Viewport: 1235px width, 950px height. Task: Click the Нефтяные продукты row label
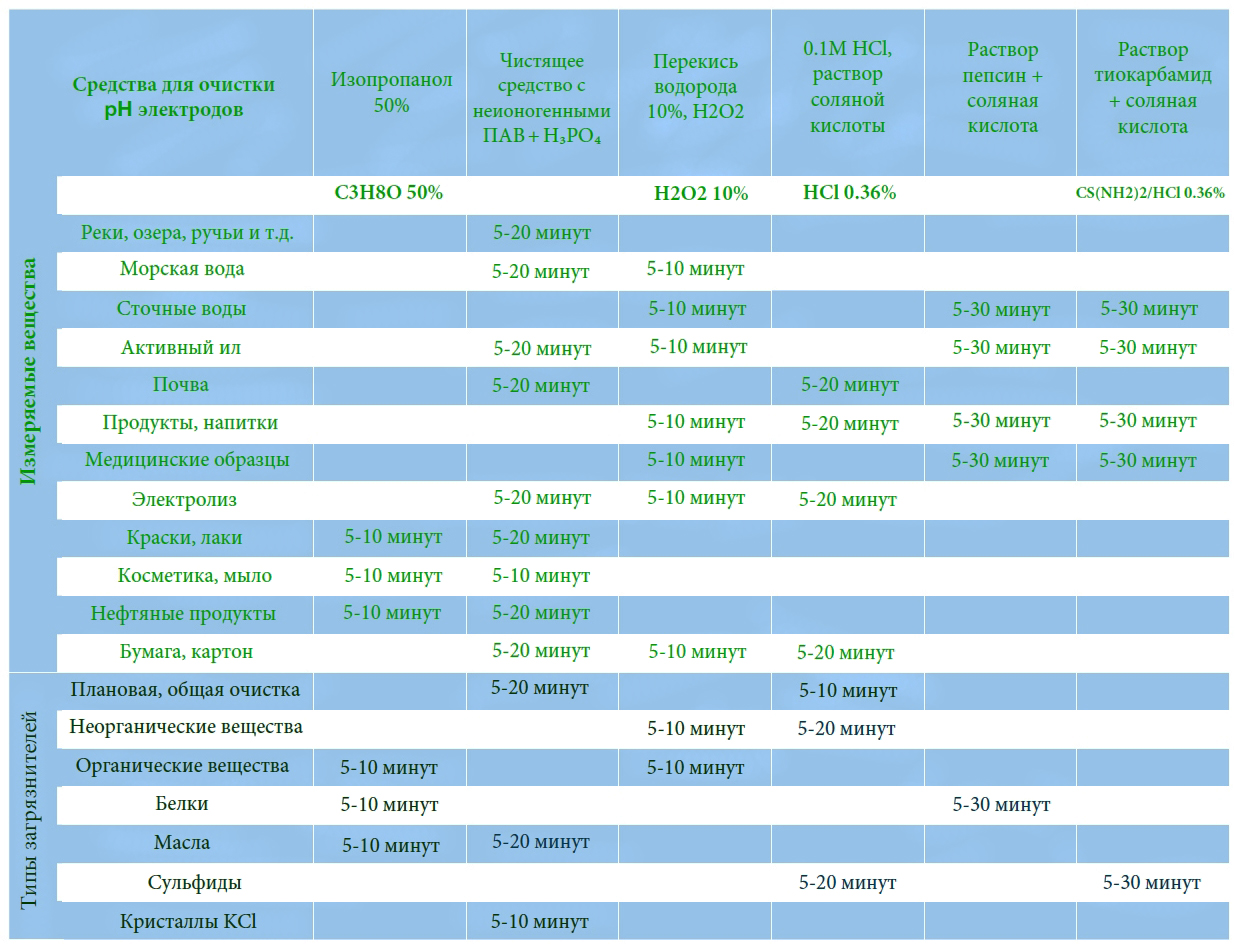(183, 613)
